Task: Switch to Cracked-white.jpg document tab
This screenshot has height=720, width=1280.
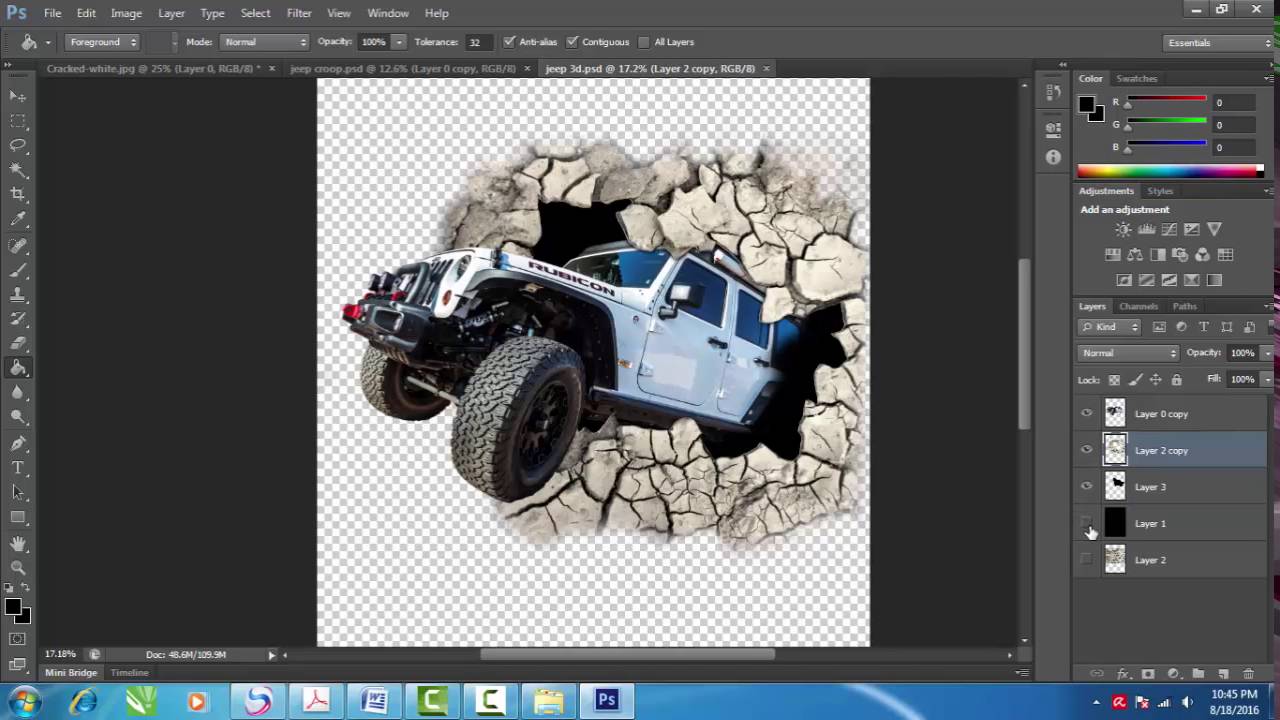Action: (x=153, y=69)
